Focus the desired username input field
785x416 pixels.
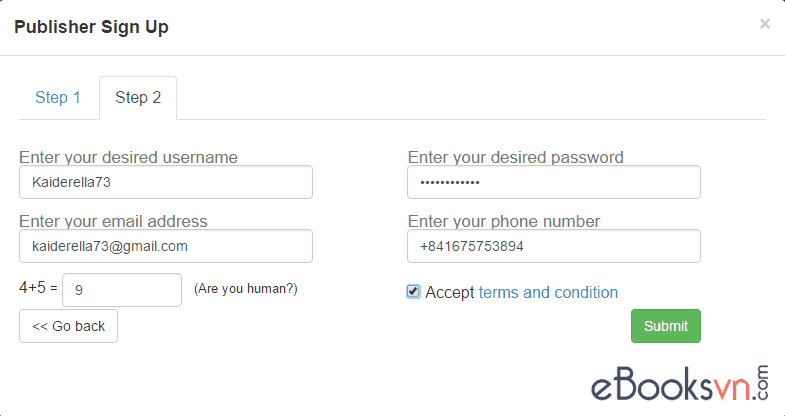click(166, 182)
